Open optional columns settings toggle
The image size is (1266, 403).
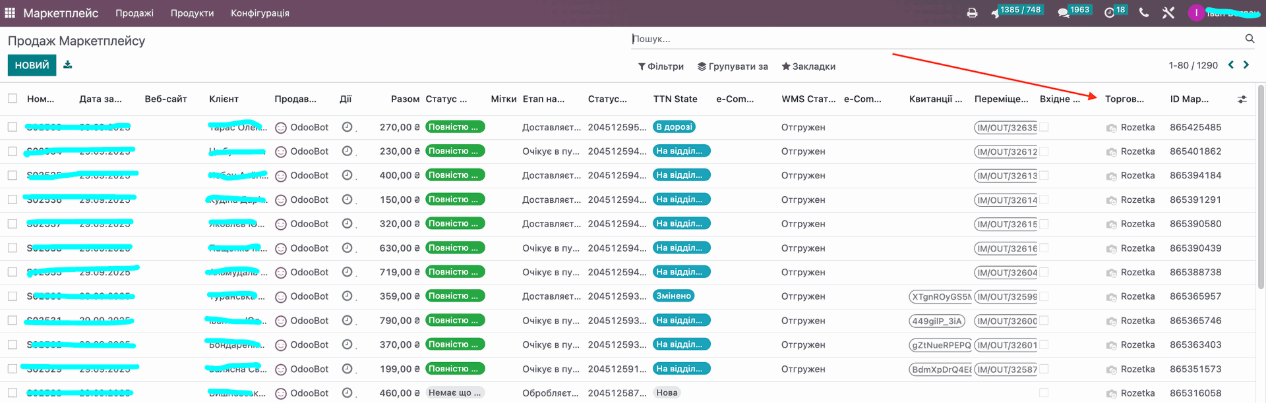(1242, 99)
